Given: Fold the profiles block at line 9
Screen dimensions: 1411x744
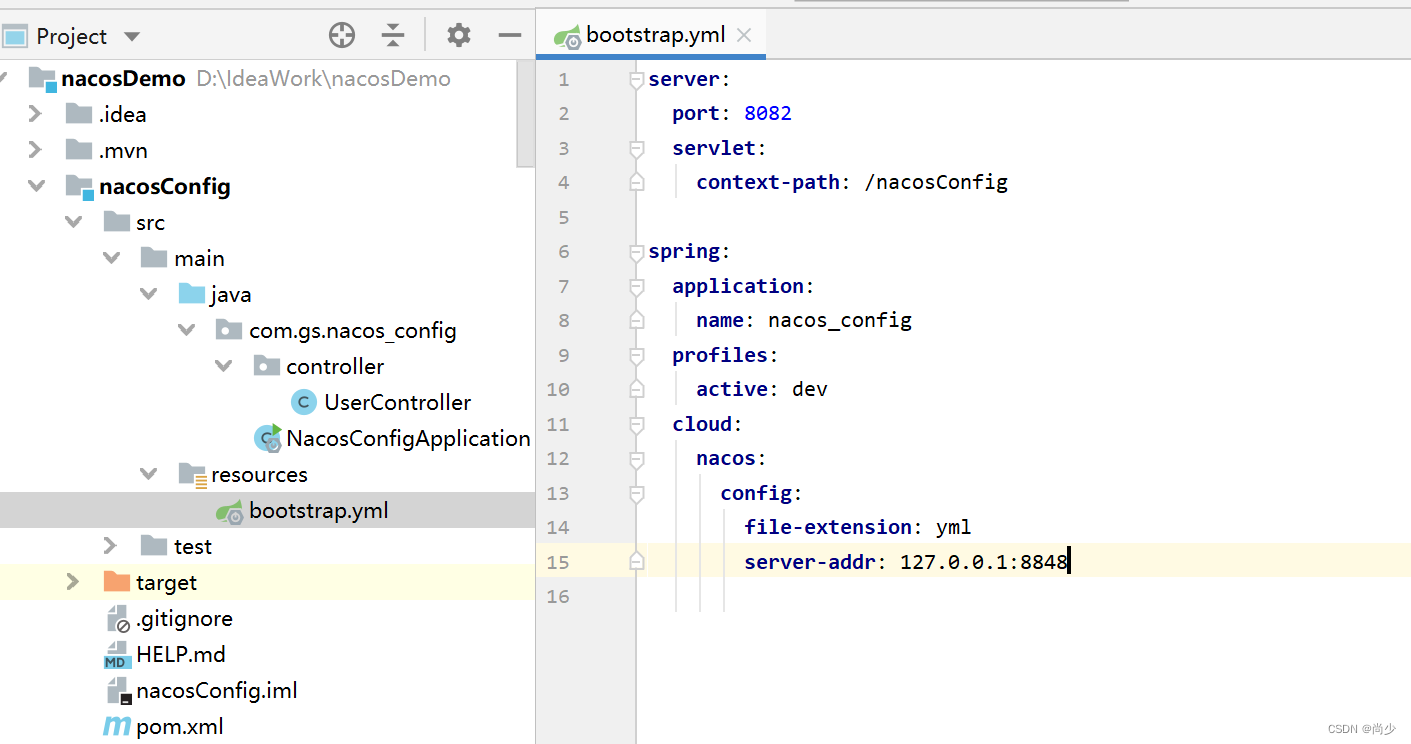Looking at the screenshot, I should [x=636, y=356].
